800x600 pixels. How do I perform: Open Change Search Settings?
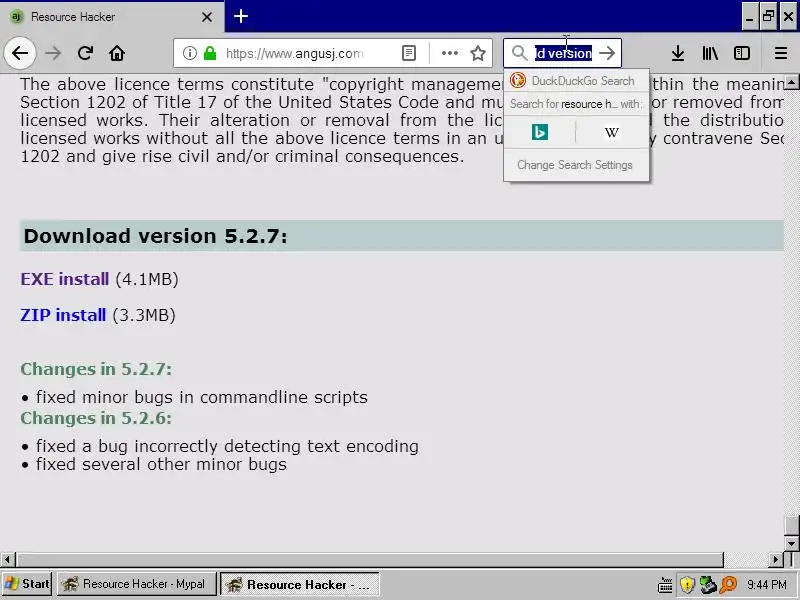pos(575,165)
